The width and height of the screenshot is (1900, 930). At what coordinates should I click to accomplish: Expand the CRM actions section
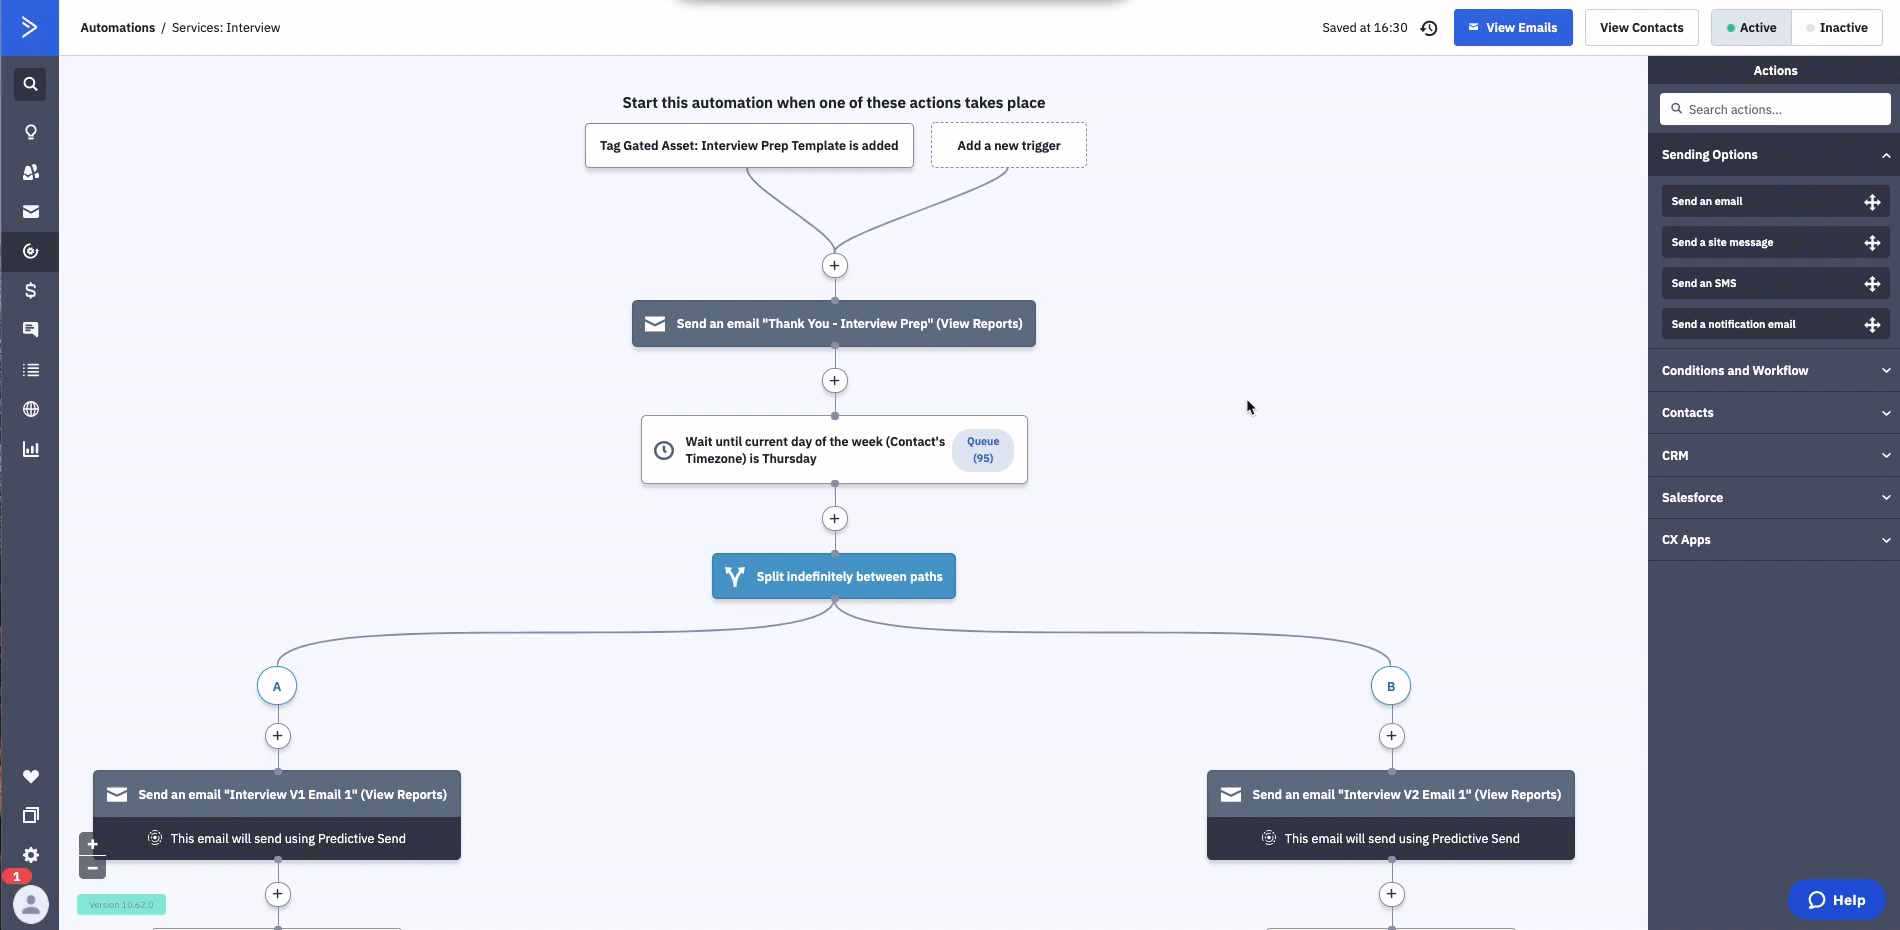tap(1774, 456)
